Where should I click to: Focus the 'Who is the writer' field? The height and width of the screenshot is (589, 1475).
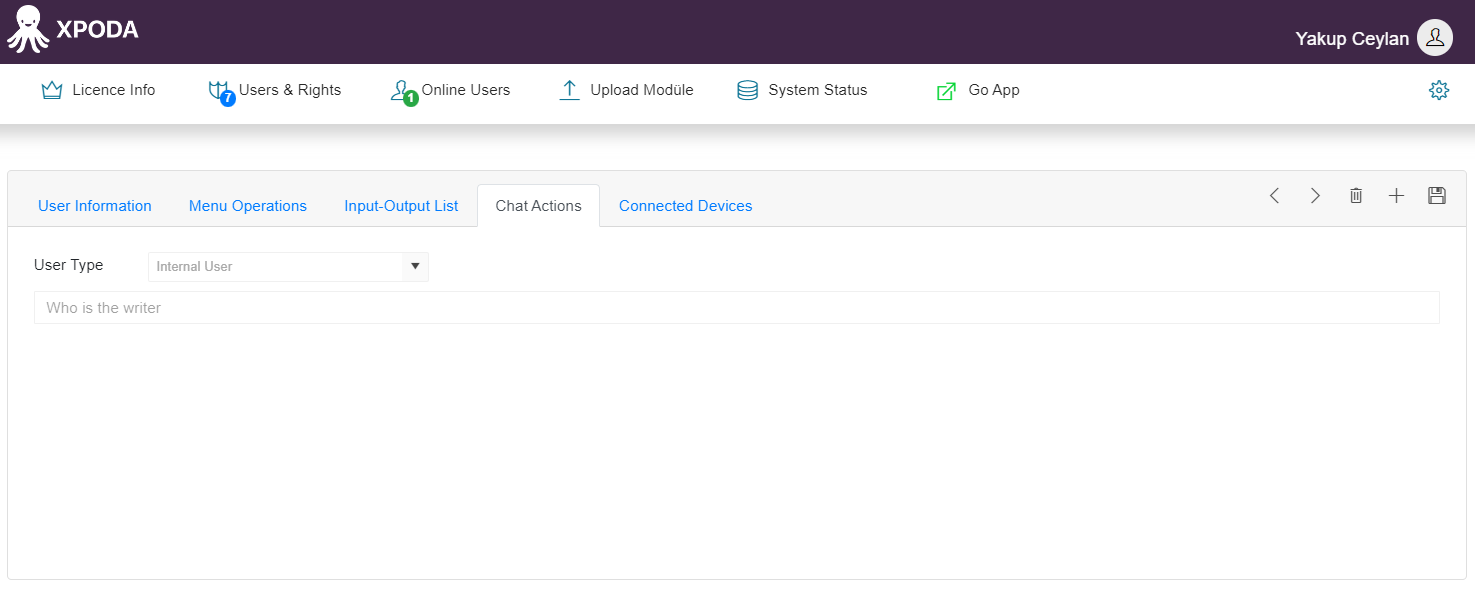tap(737, 308)
